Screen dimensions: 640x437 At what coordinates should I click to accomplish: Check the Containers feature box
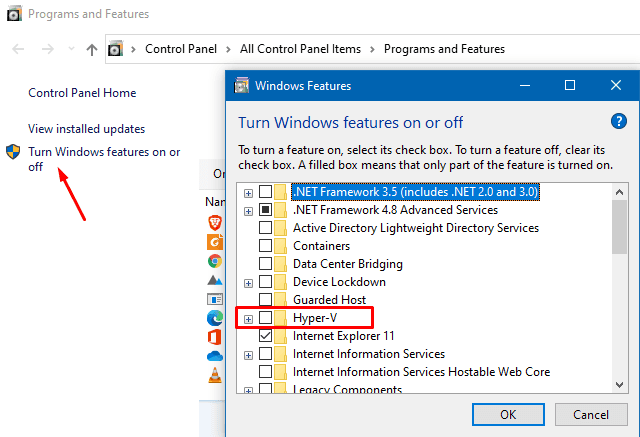[265, 246]
